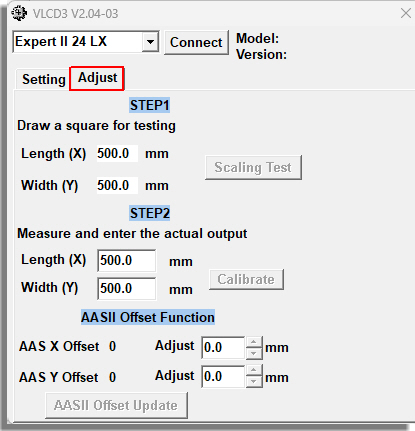Viewport: 415px width, 431px height.
Task: Click STEP1 Width (Y) value field
Action: click(x=117, y=185)
